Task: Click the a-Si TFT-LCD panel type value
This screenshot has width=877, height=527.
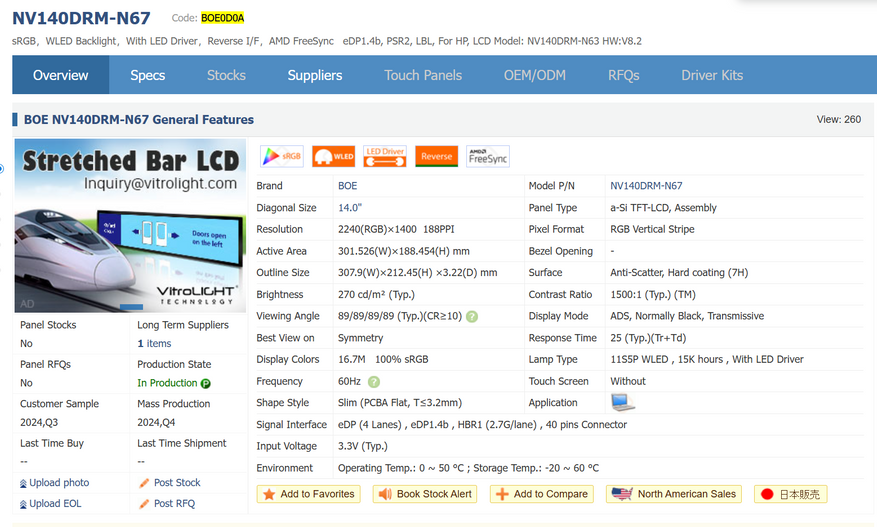Action: coord(663,208)
